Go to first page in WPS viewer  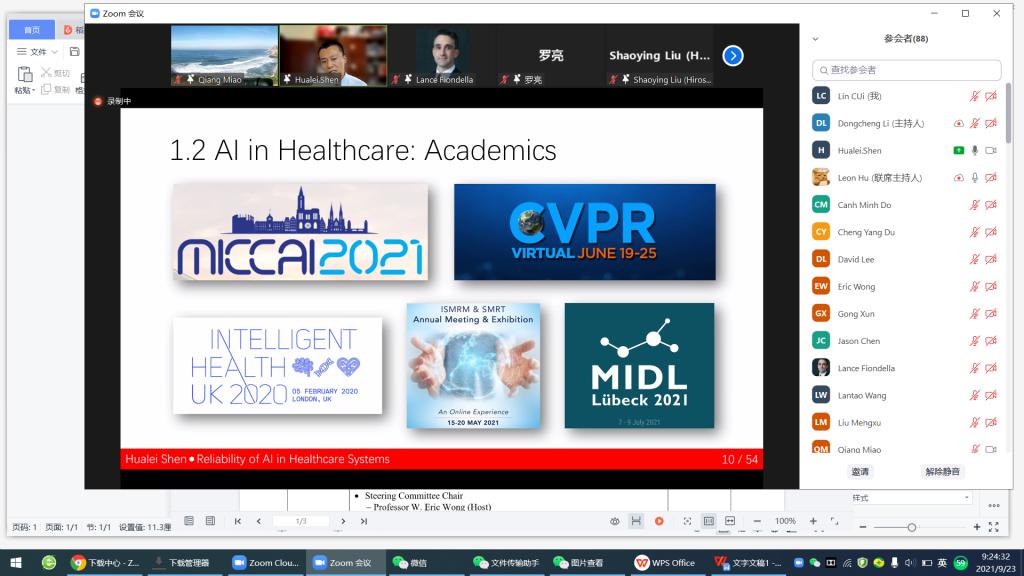pos(238,521)
